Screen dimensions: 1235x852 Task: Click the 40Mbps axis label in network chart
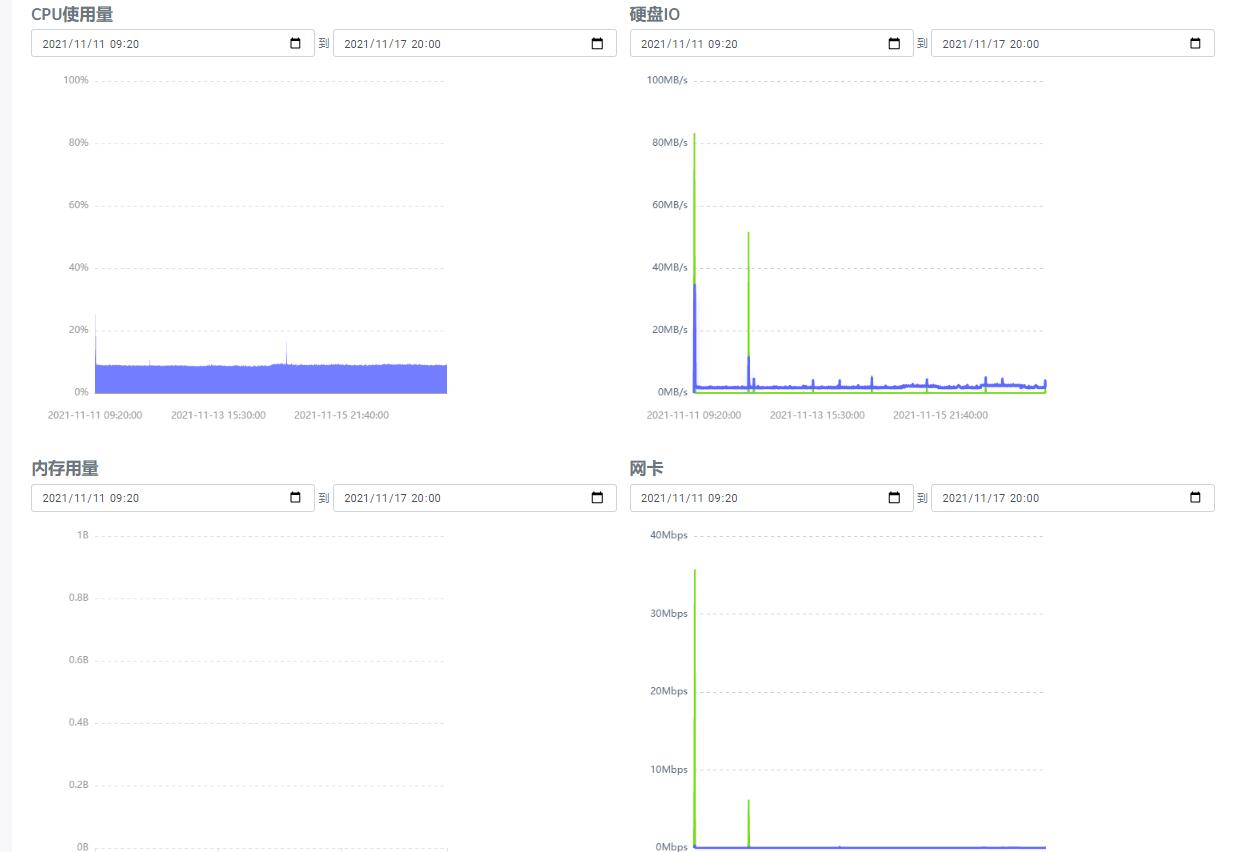pos(668,535)
